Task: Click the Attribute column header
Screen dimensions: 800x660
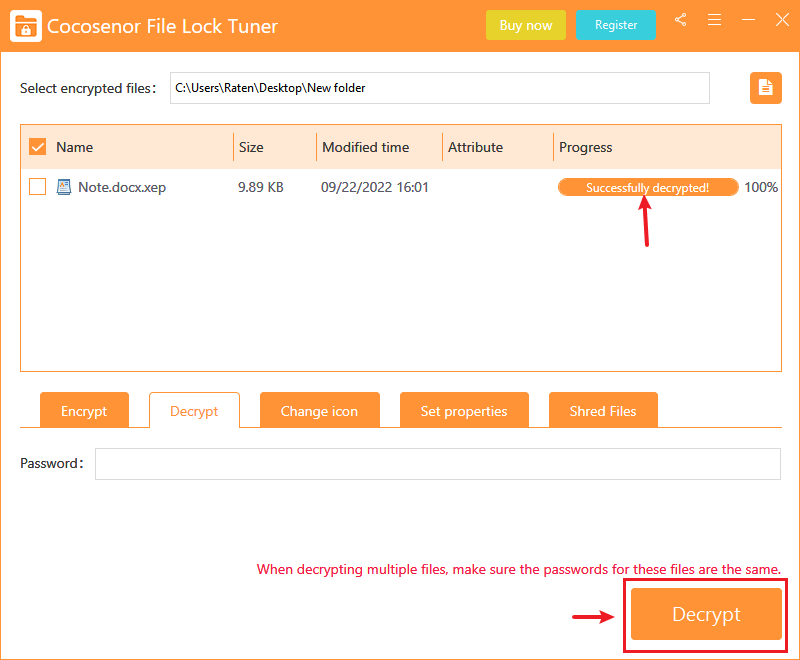Action: 475,147
